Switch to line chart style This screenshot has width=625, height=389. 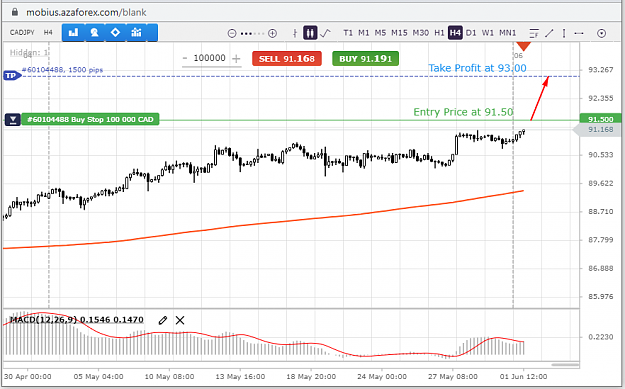(x=325, y=33)
